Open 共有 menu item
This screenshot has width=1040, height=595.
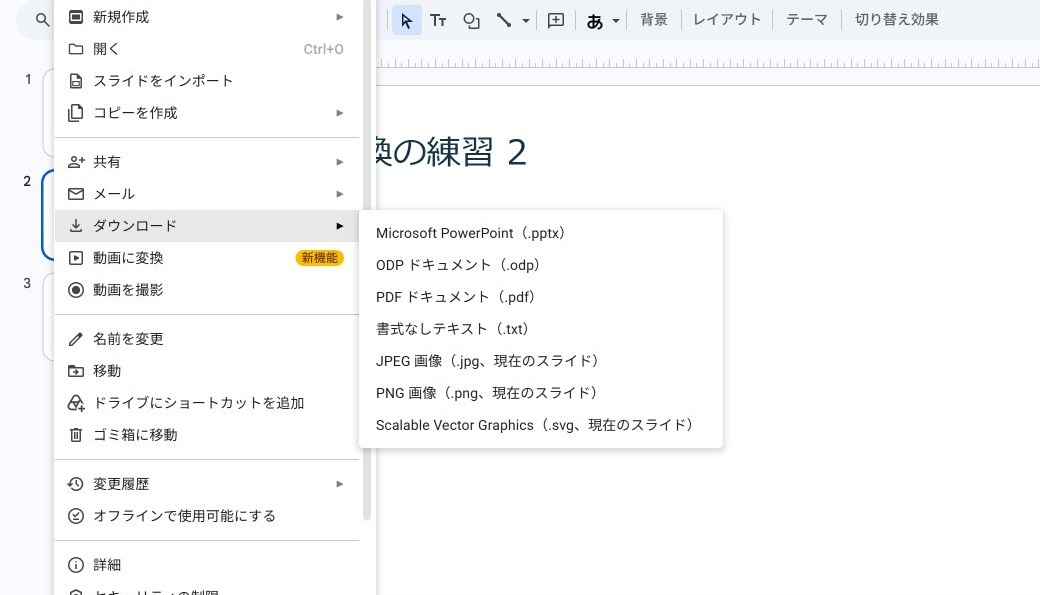[207, 162]
